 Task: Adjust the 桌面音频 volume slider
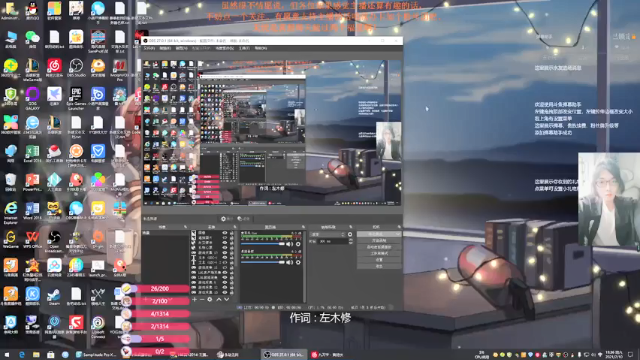[262, 262]
